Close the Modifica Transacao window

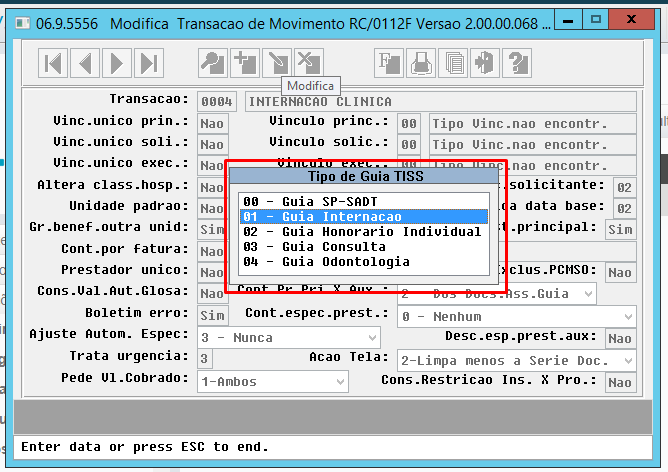click(632, 19)
